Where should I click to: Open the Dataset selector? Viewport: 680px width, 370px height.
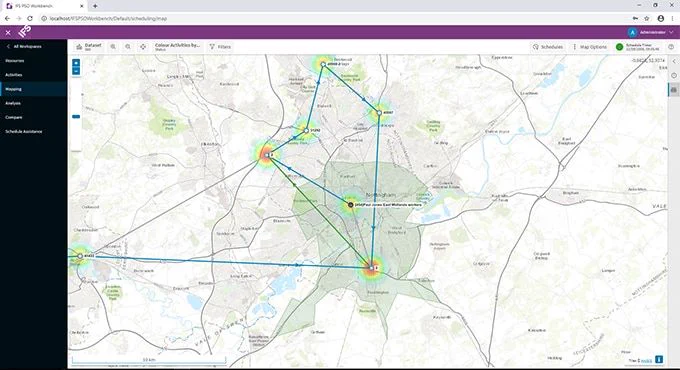tap(88, 47)
